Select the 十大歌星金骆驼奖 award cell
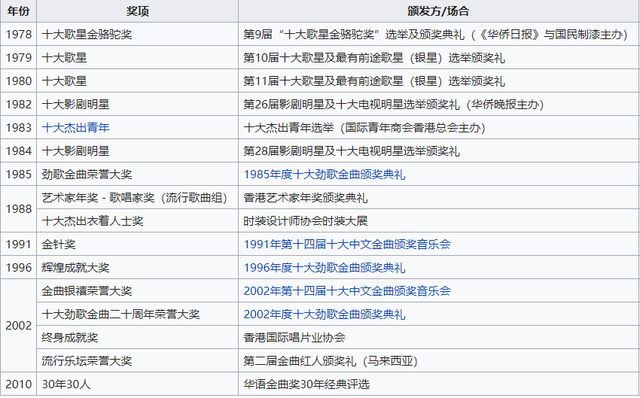The image size is (640, 398). coord(138,34)
